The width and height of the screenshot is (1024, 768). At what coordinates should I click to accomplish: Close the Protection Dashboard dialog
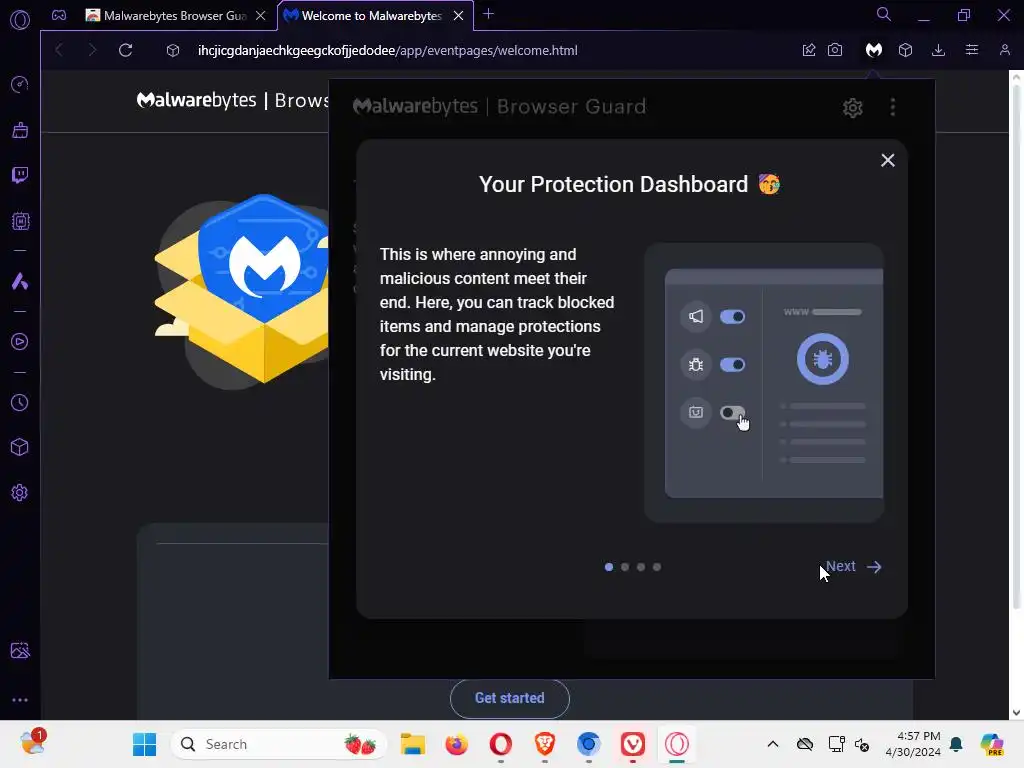(888, 160)
